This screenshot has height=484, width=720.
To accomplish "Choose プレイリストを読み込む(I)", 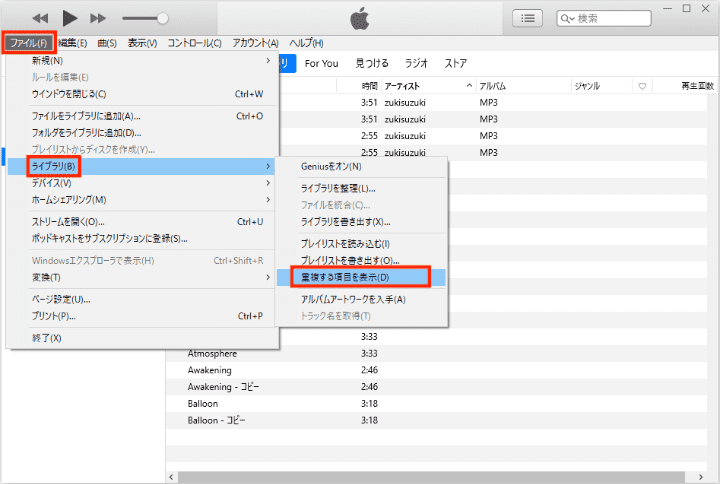I will tap(361, 244).
